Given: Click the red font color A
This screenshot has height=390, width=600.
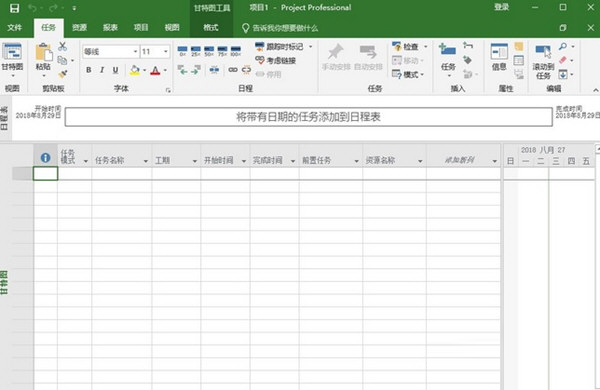Looking at the screenshot, I should [x=155, y=70].
